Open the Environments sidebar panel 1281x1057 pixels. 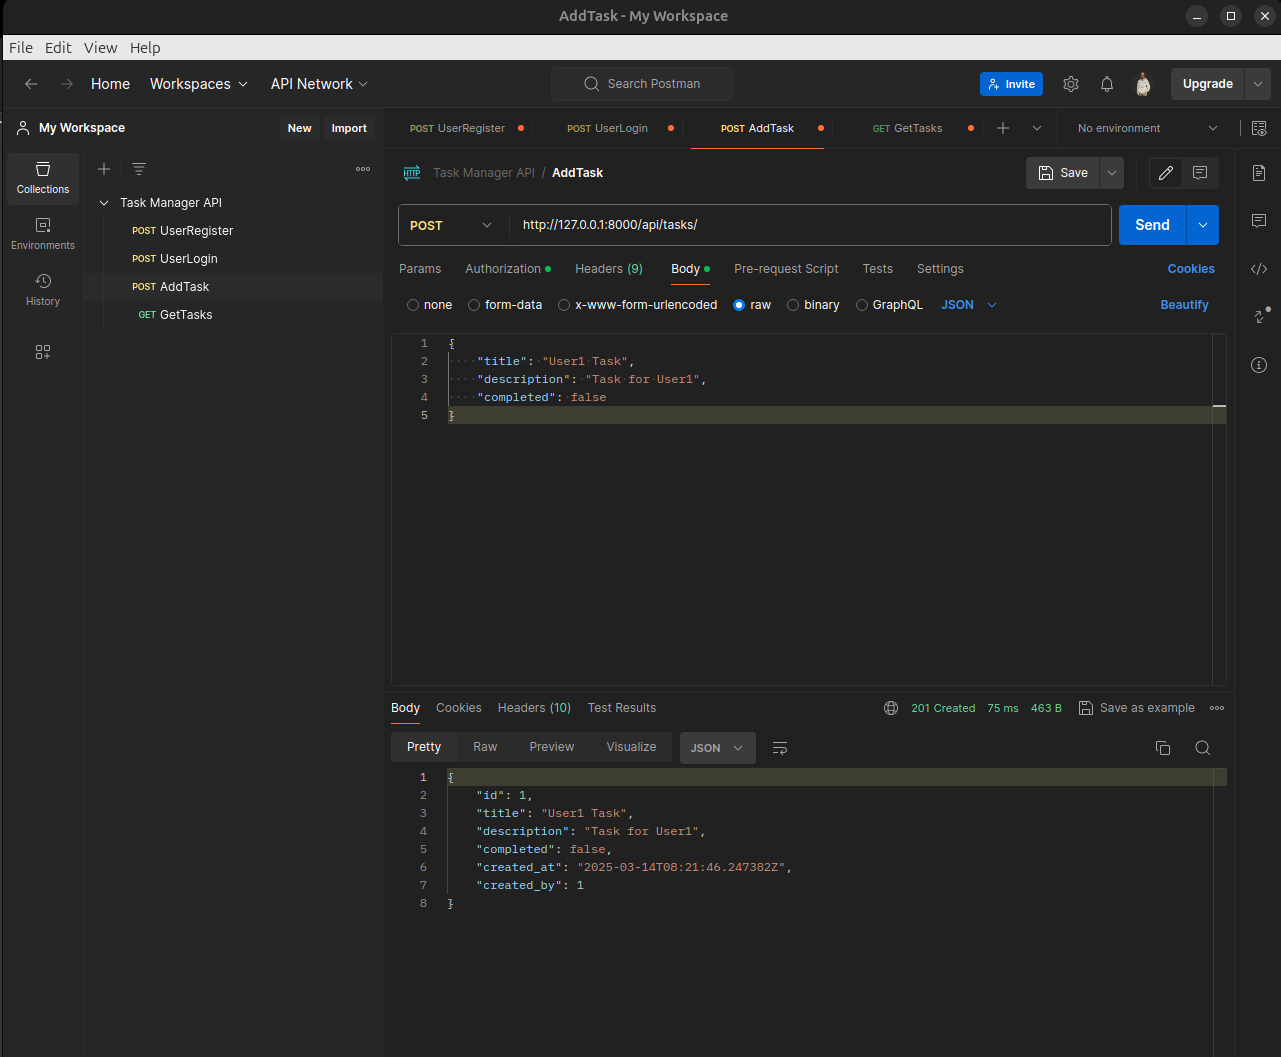pos(43,234)
